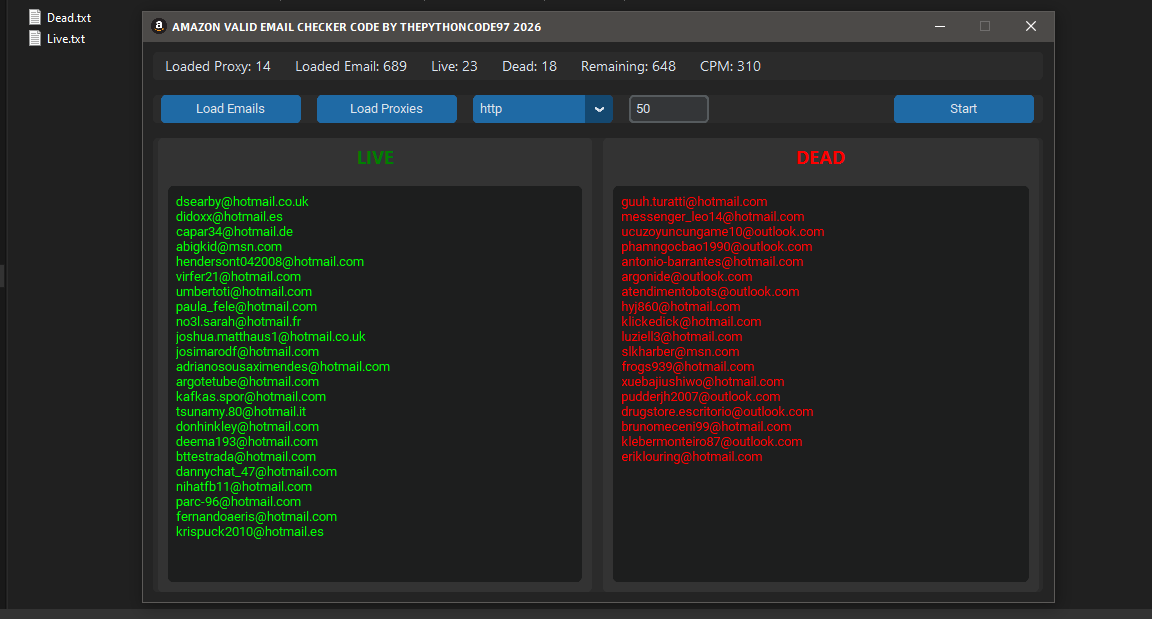Select eriklouring@hotmail.com dead entry
1152x619 pixels.
click(692, 457)
